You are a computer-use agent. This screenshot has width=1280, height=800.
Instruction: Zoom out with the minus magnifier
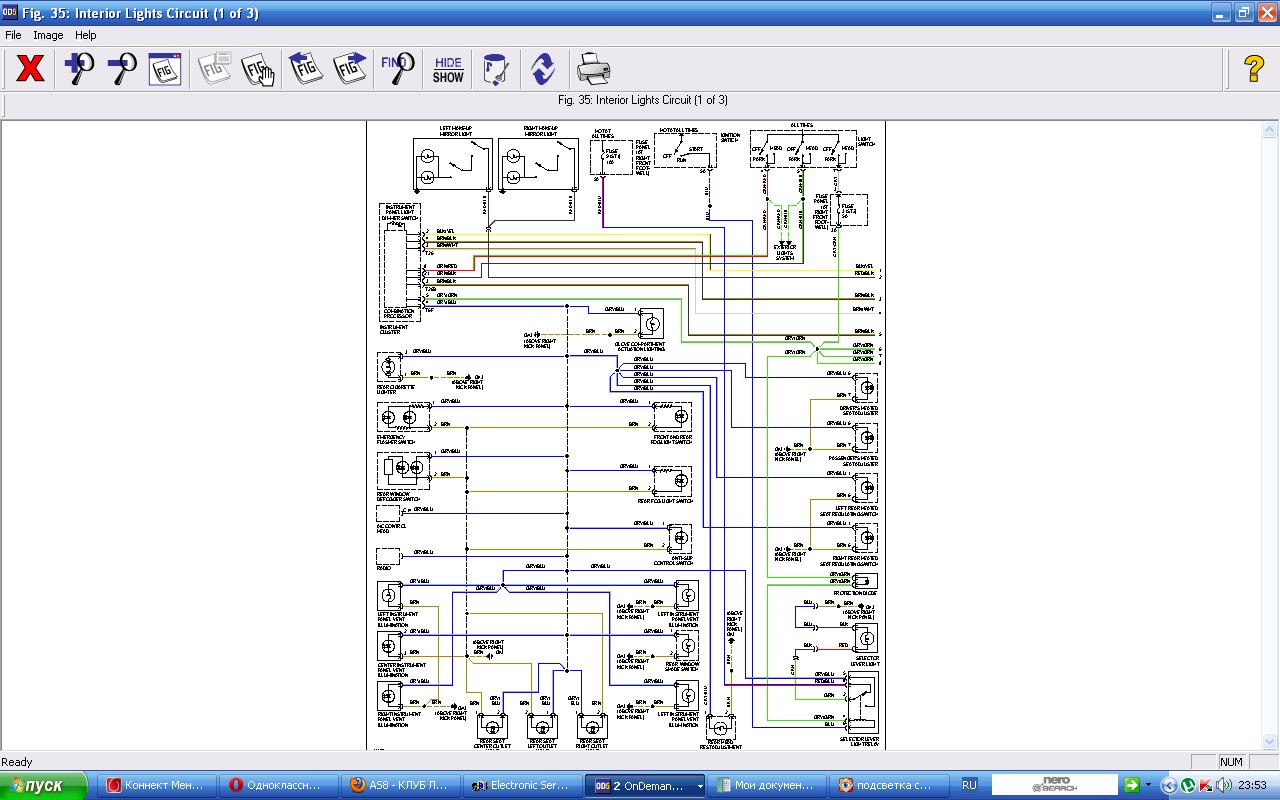[x=122, y=69]
